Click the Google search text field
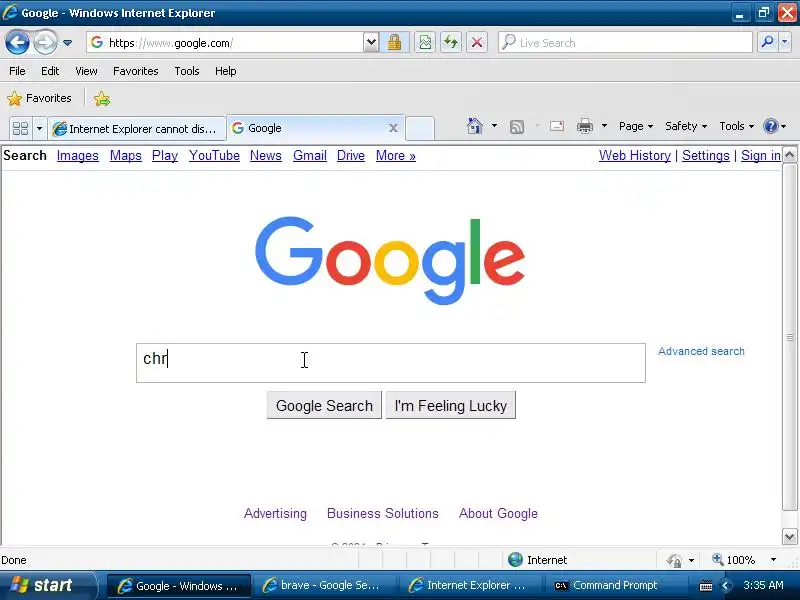 [x=391, y=363]
